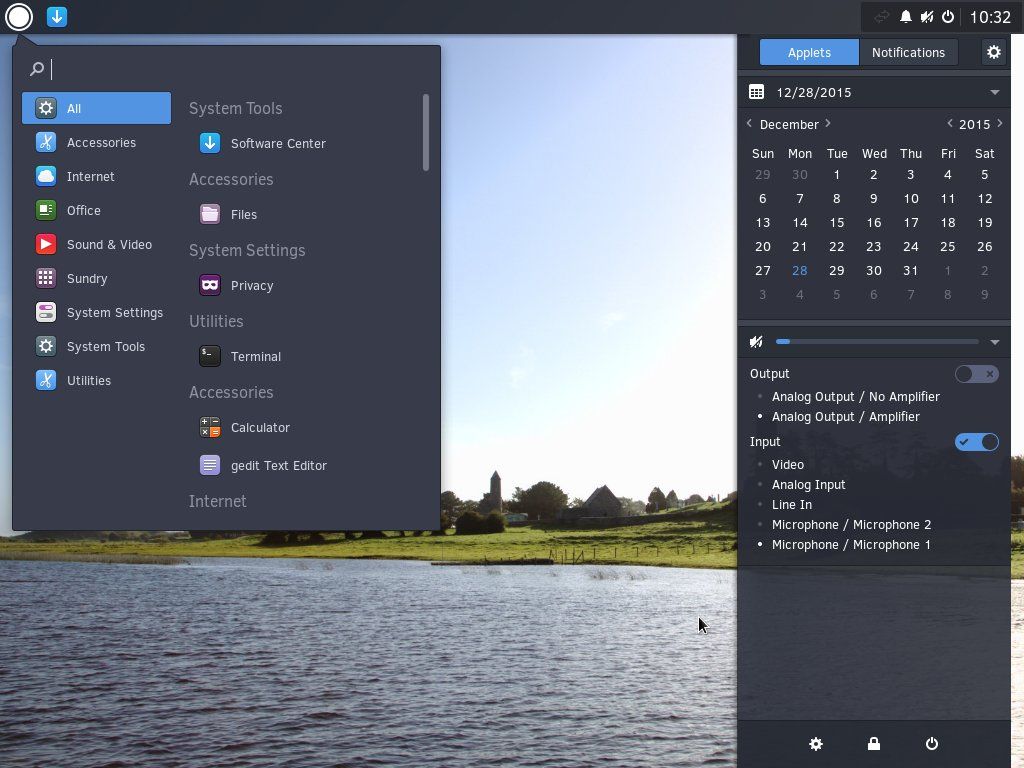This screenshot has height=768, width=1024.
Task: Open the Calculator app
Action: click(259, 427)
